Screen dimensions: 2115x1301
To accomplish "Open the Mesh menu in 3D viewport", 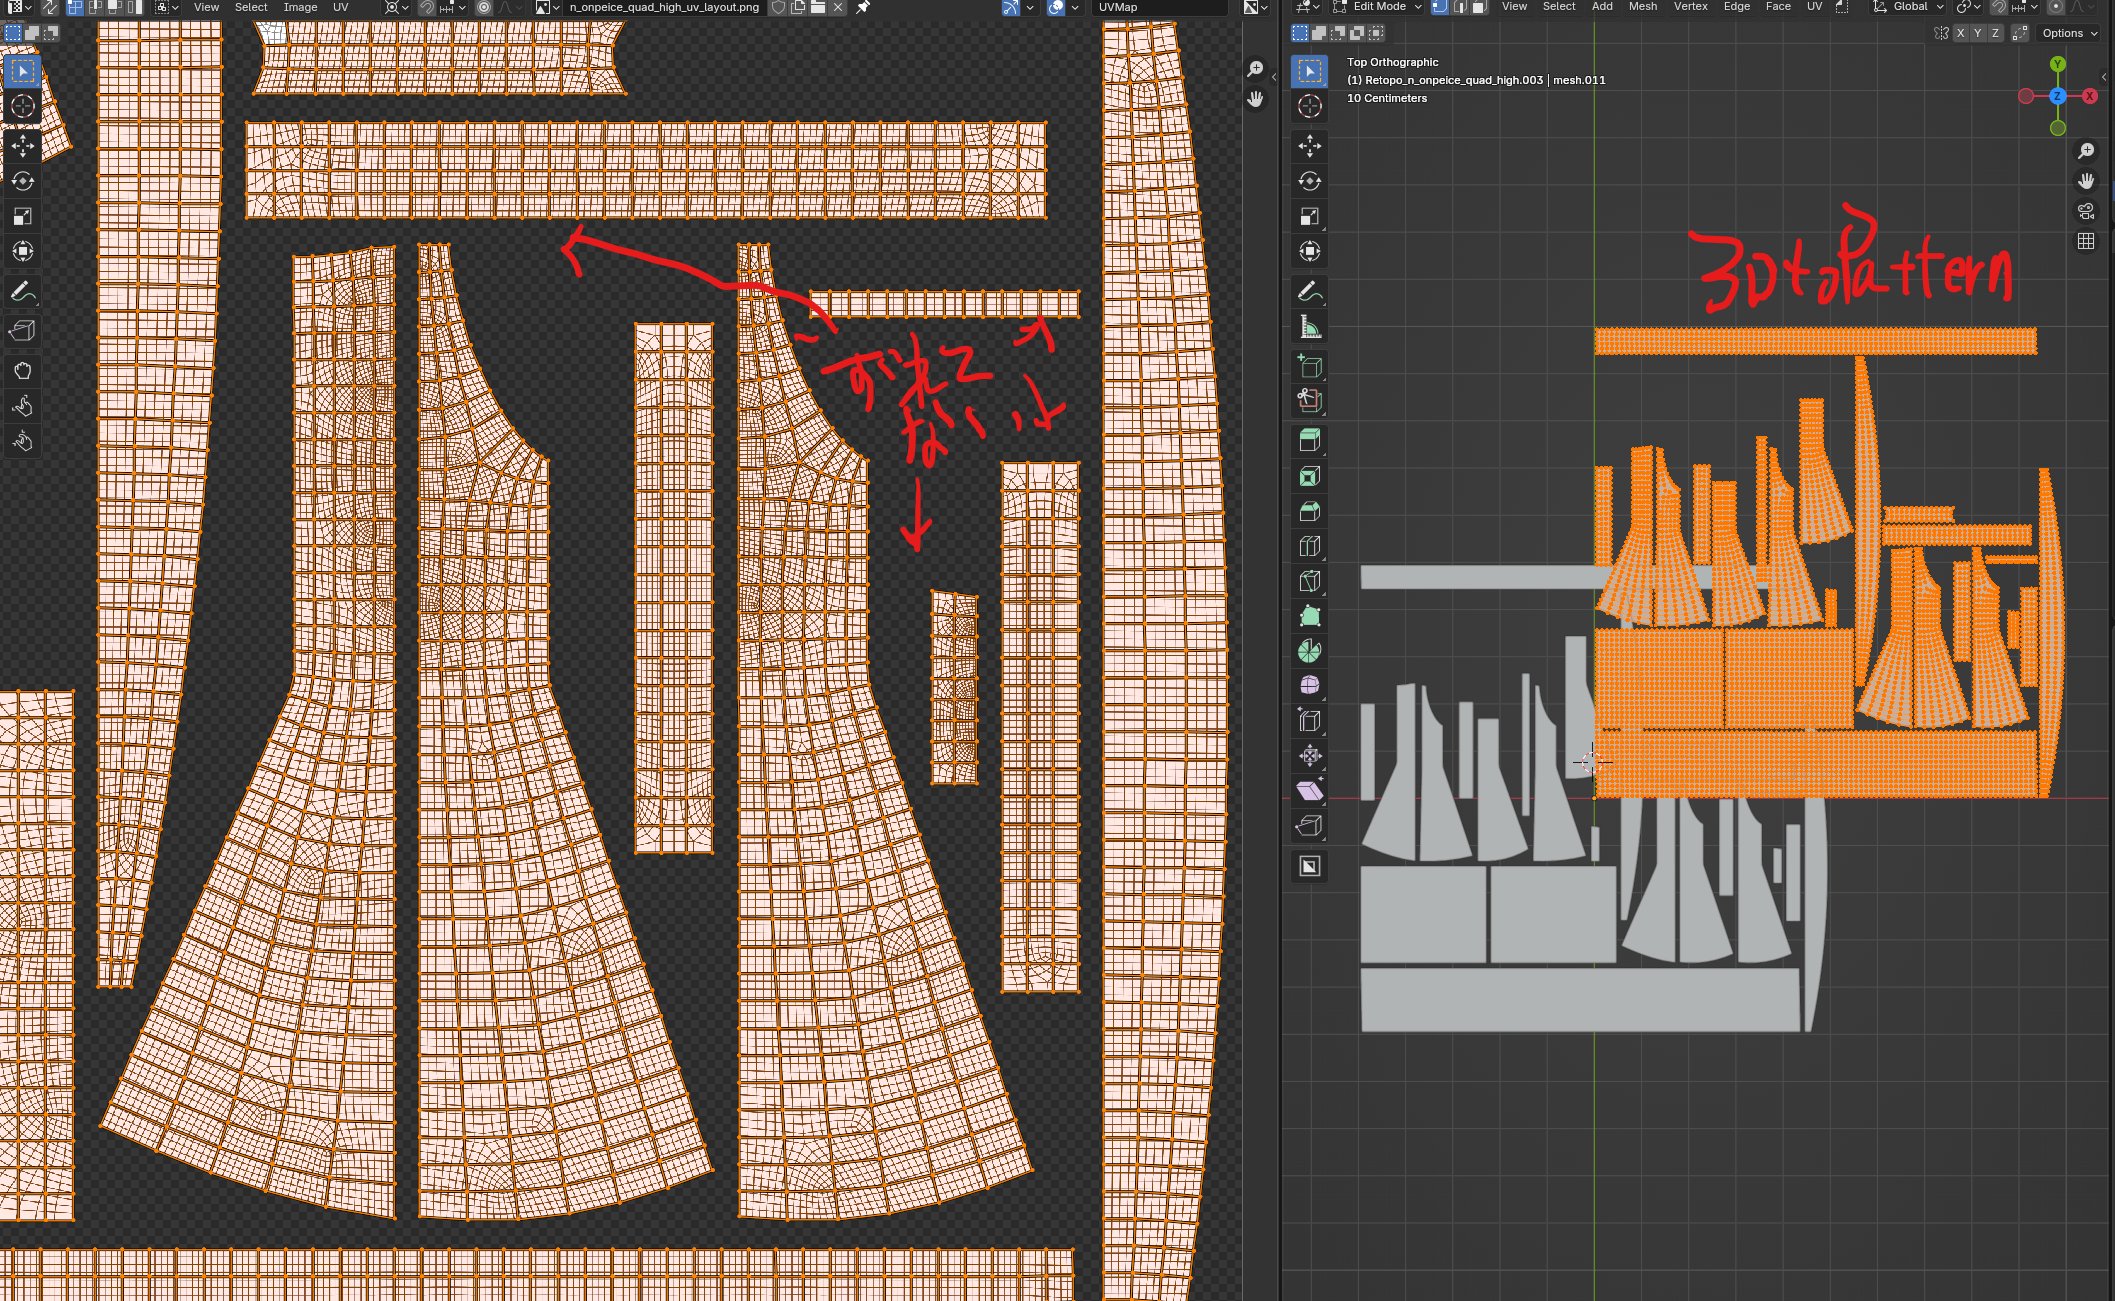I will tap(1642, 7).
